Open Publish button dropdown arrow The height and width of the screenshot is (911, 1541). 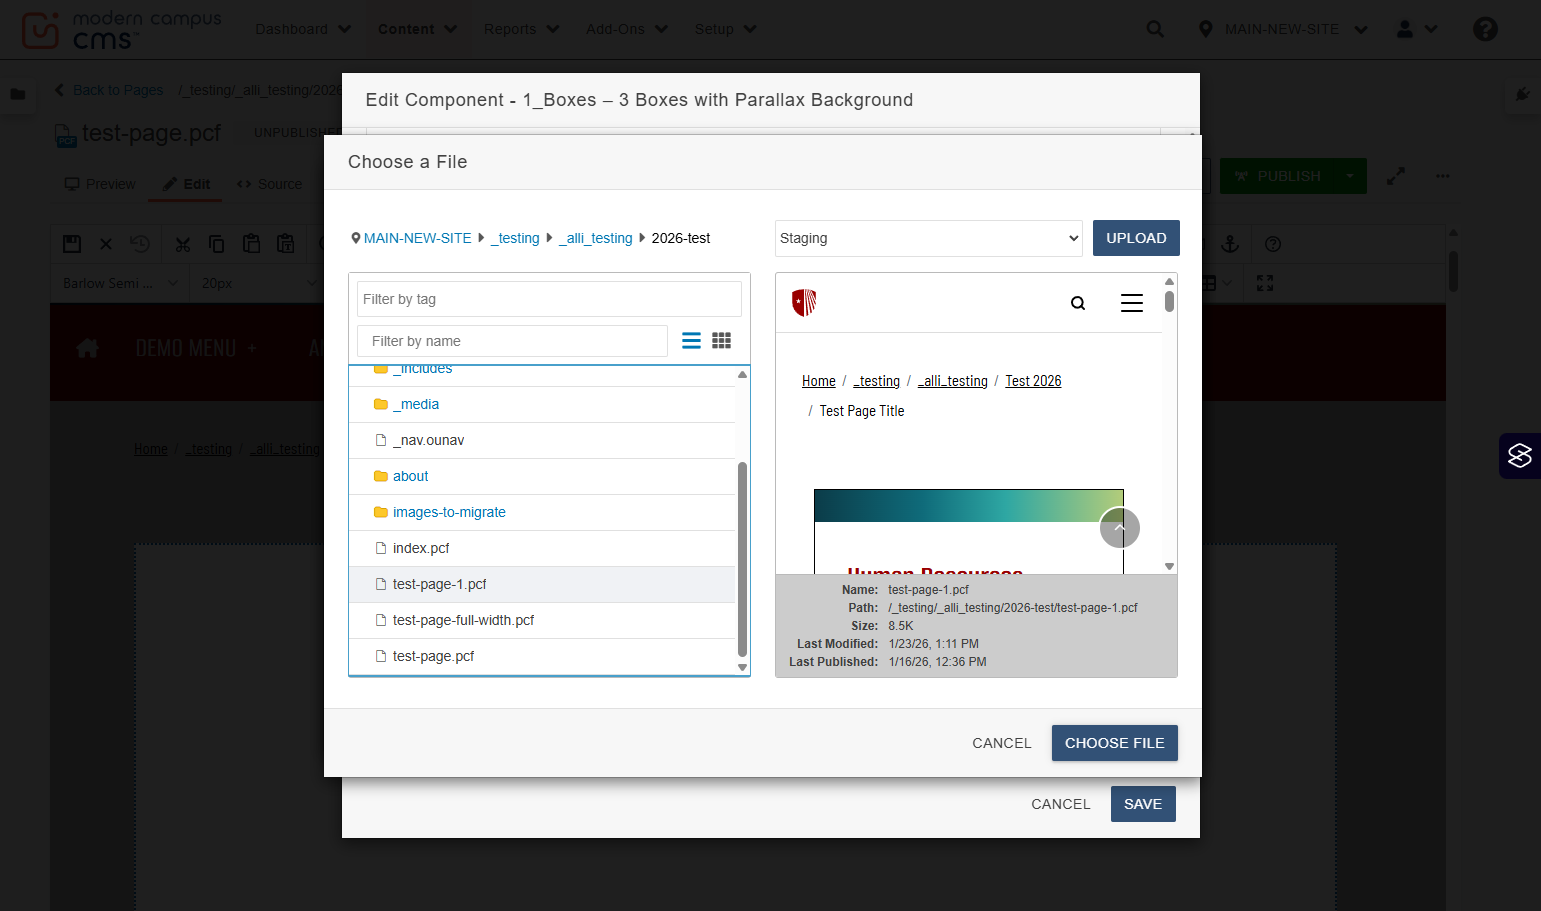tap(1350, 176)
